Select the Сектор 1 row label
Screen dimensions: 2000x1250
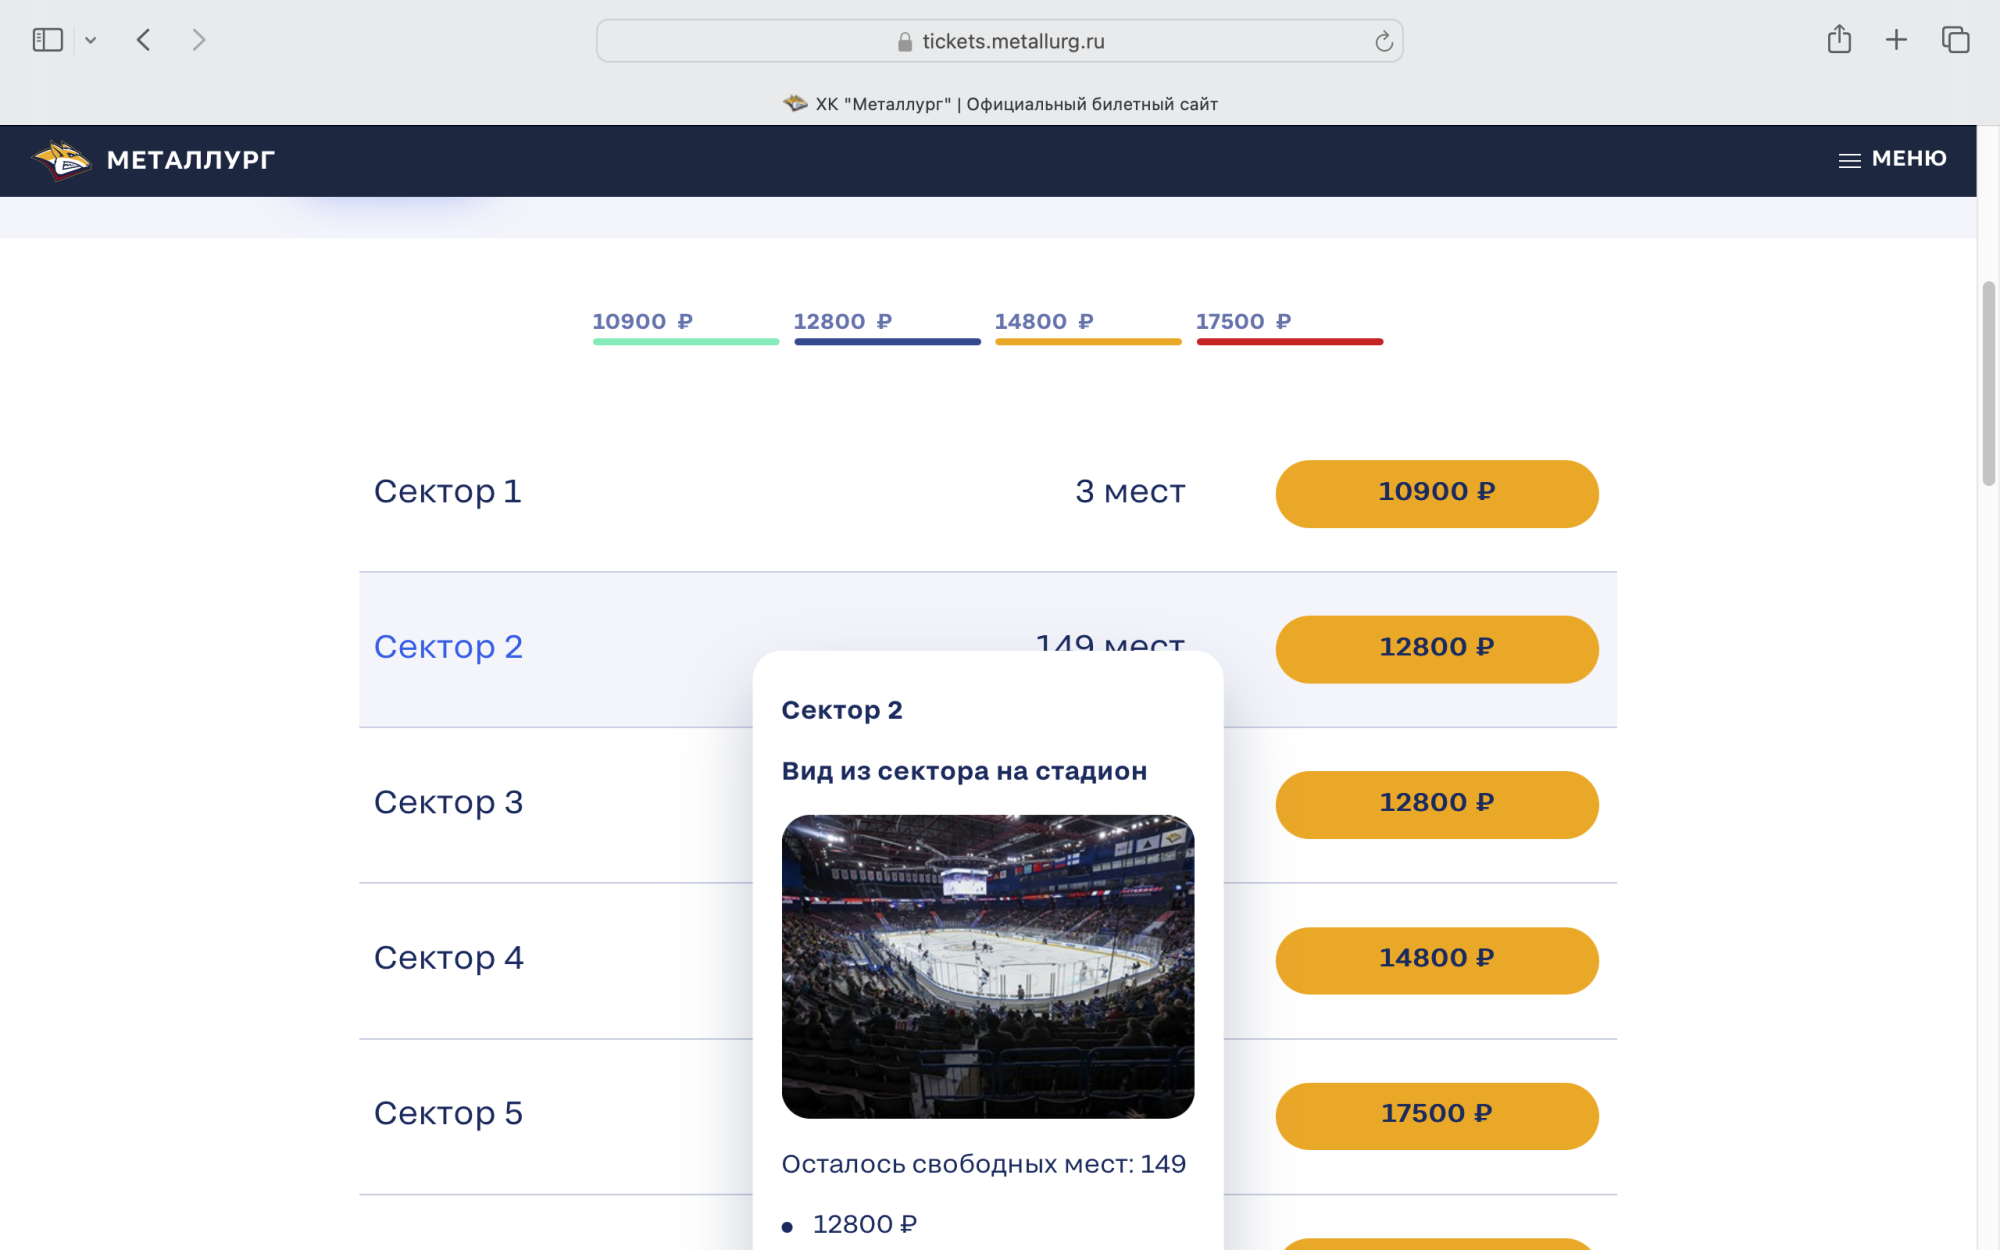pos(448,492)
